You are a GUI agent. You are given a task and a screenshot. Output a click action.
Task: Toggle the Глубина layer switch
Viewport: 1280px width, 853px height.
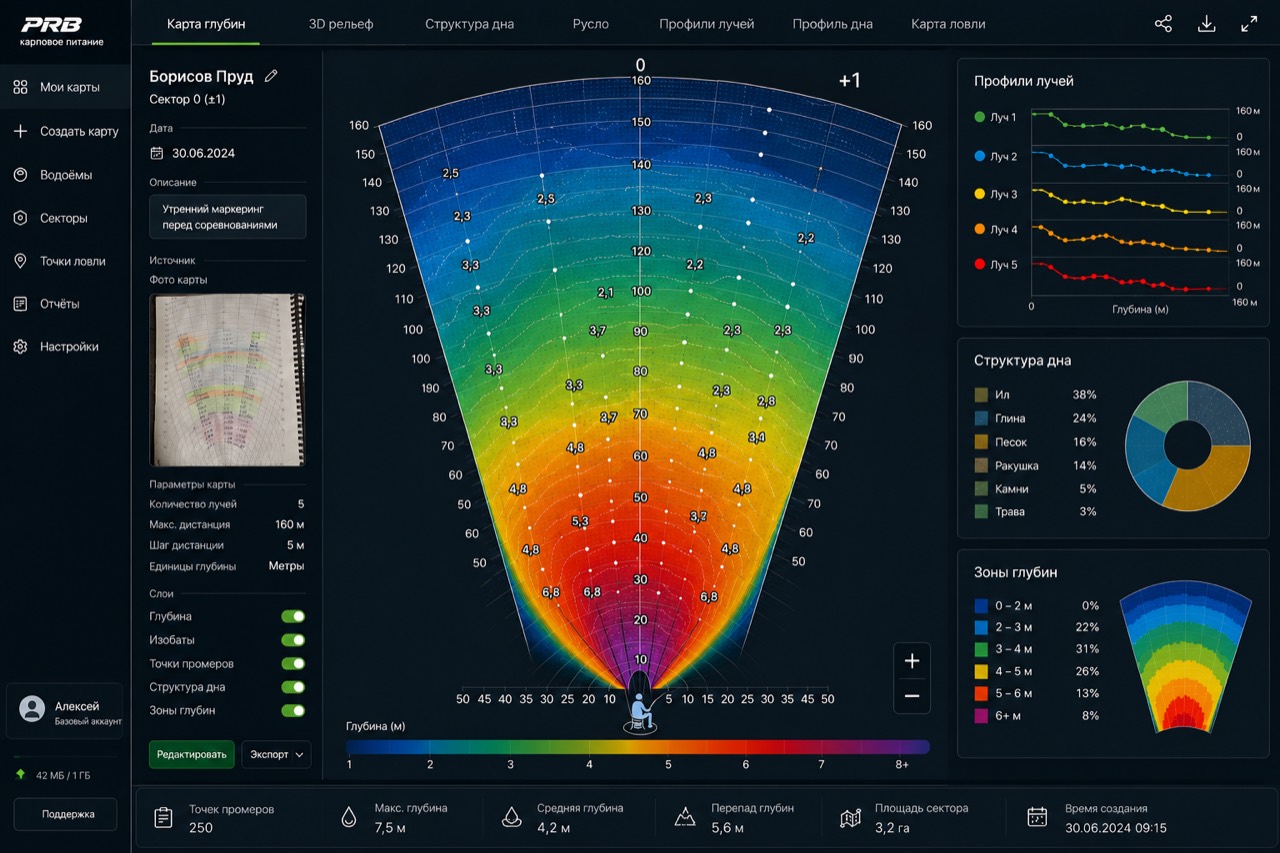click(293, 617)
